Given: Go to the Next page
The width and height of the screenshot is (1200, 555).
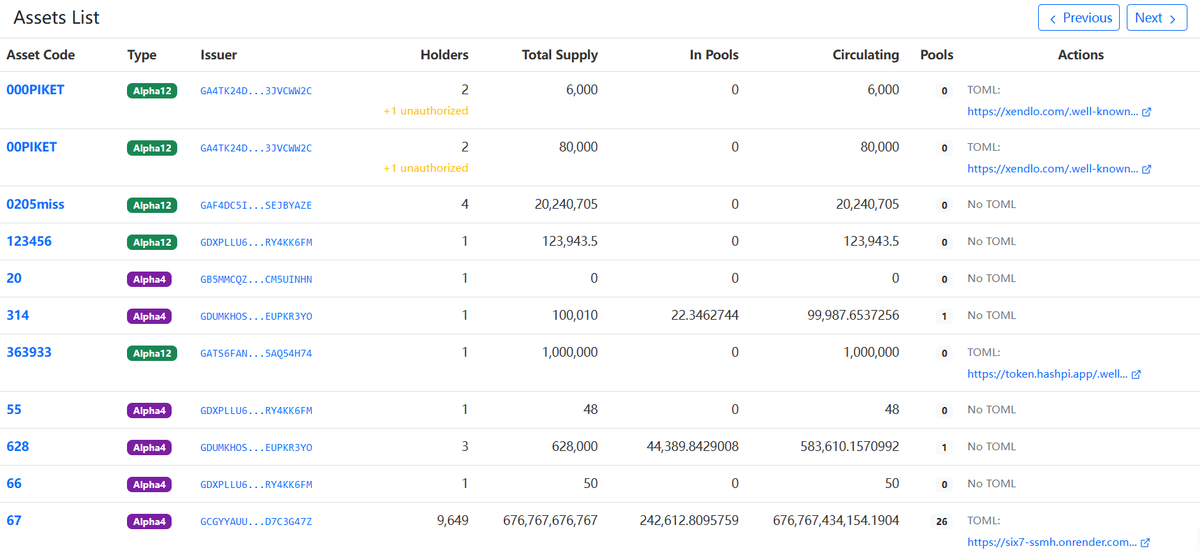Looking at the screenshot, I should (1157, 18).
